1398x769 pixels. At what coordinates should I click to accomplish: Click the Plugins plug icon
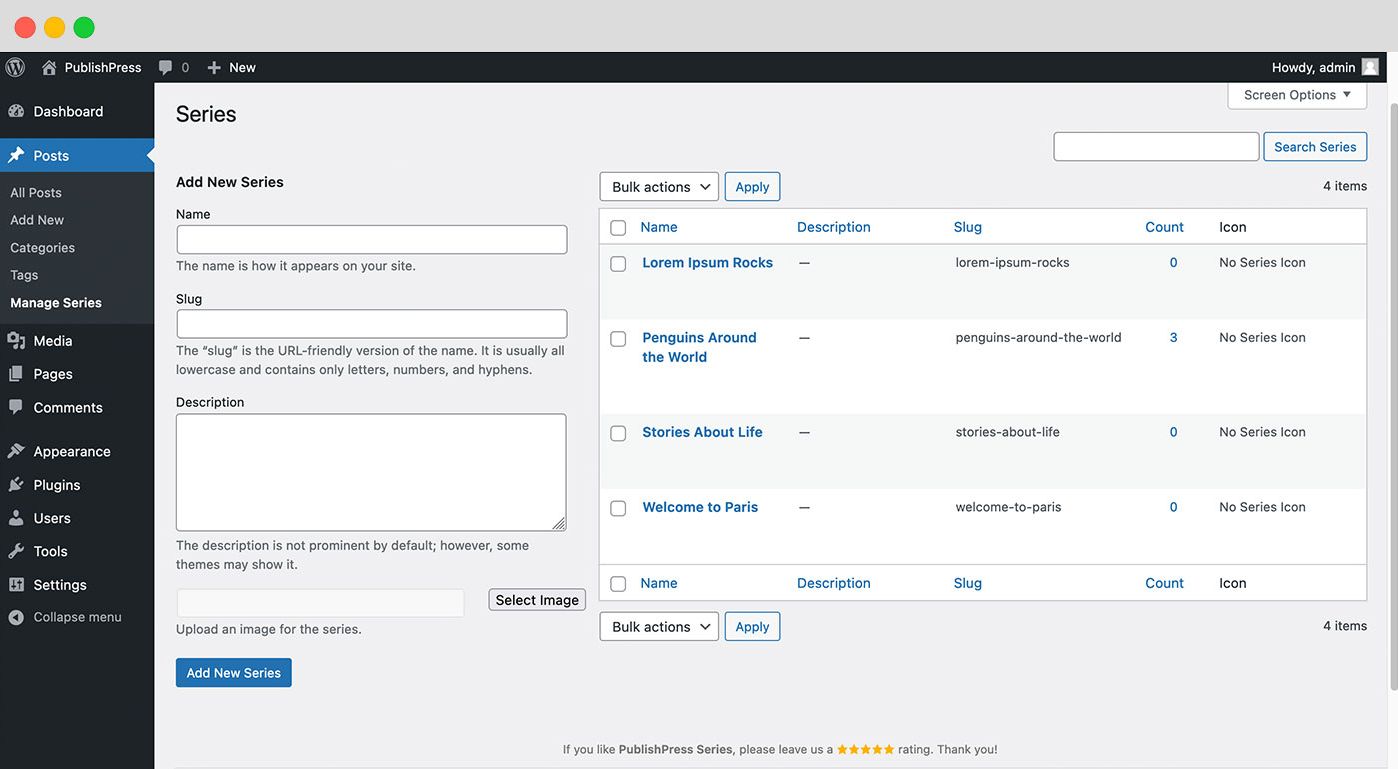pos(17,484)
